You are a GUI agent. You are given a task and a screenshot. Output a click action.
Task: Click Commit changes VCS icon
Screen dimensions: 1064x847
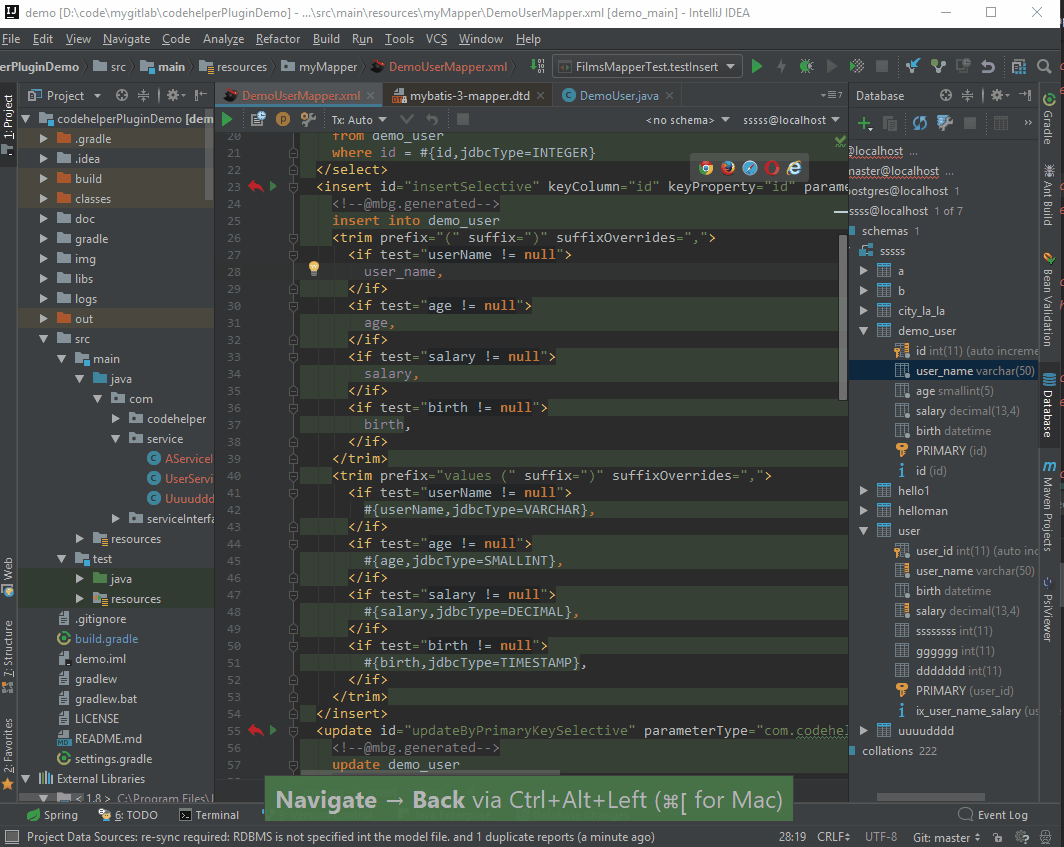click(x=938, y=67)
